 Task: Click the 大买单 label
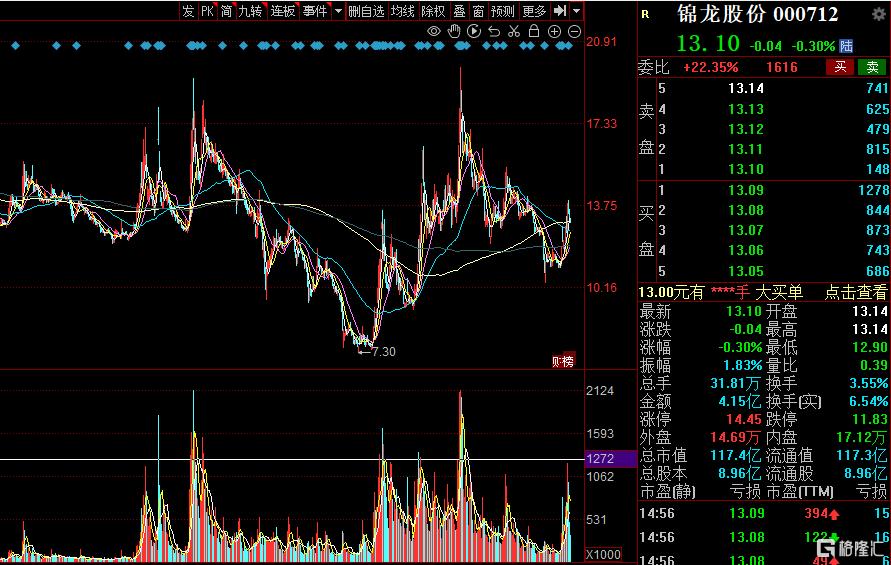click(778, 292)
